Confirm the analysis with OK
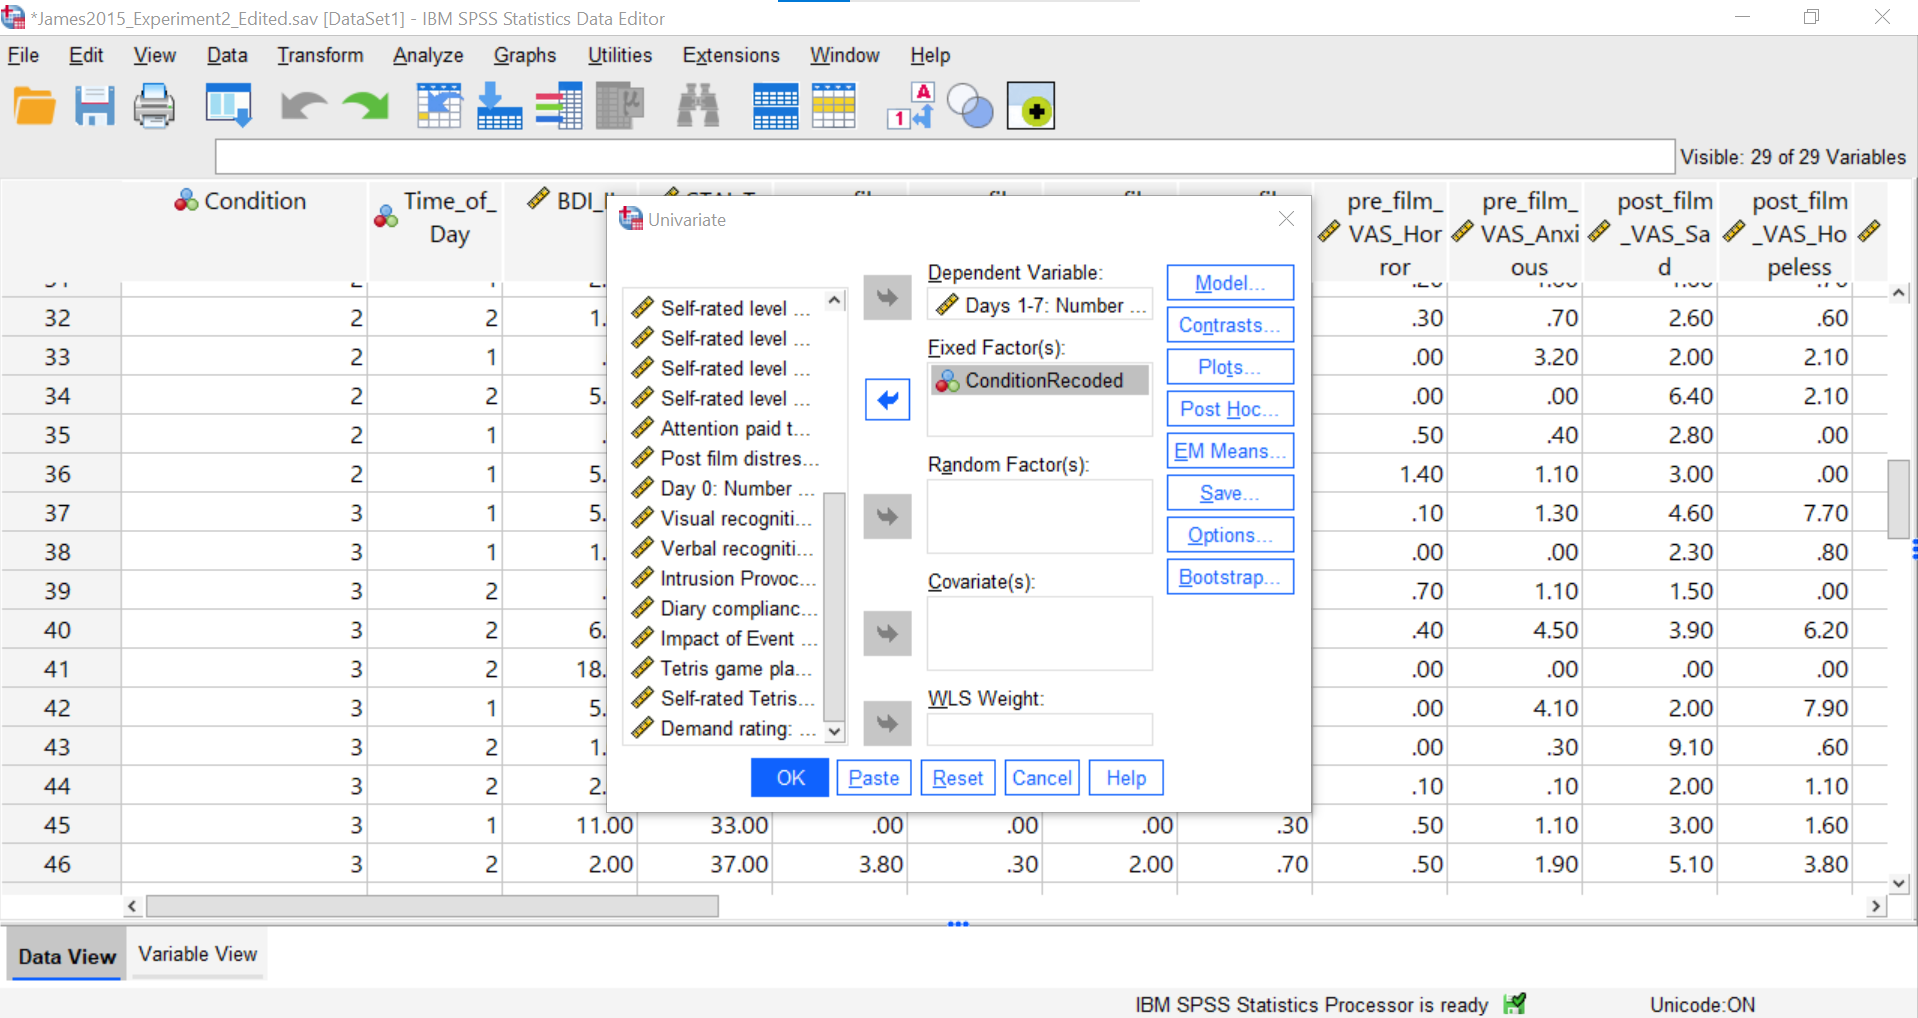This screenshot has height=1018, width=1918. click(x=790, y=778)
